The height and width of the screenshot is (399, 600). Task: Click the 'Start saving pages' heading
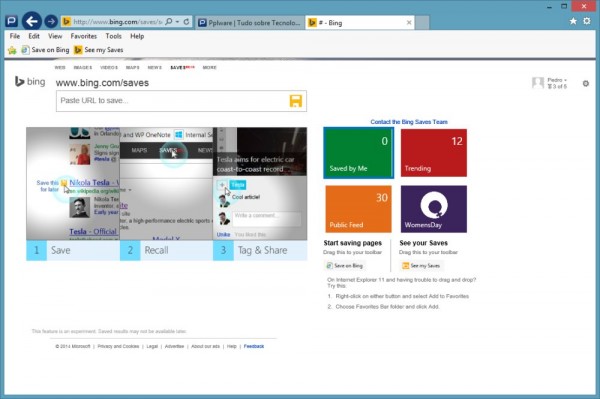click(352, 243)
